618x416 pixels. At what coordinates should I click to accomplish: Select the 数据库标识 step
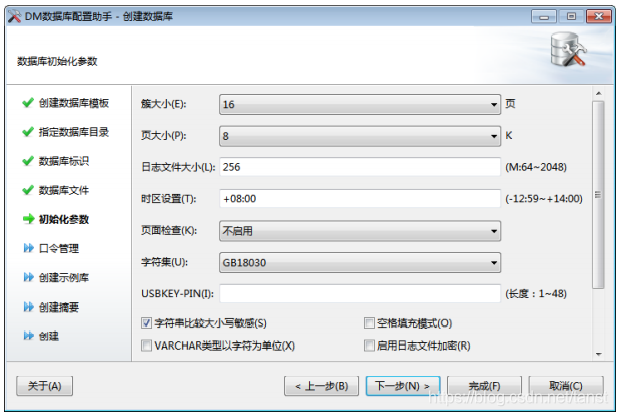coord(64,161)
